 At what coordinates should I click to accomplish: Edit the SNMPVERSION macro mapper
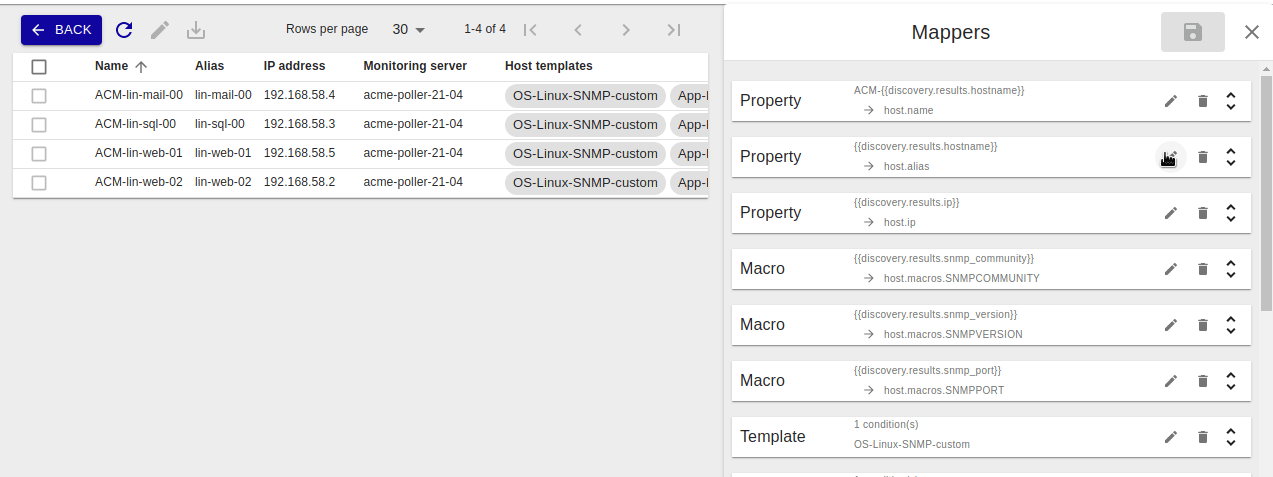coord(1171,325)
